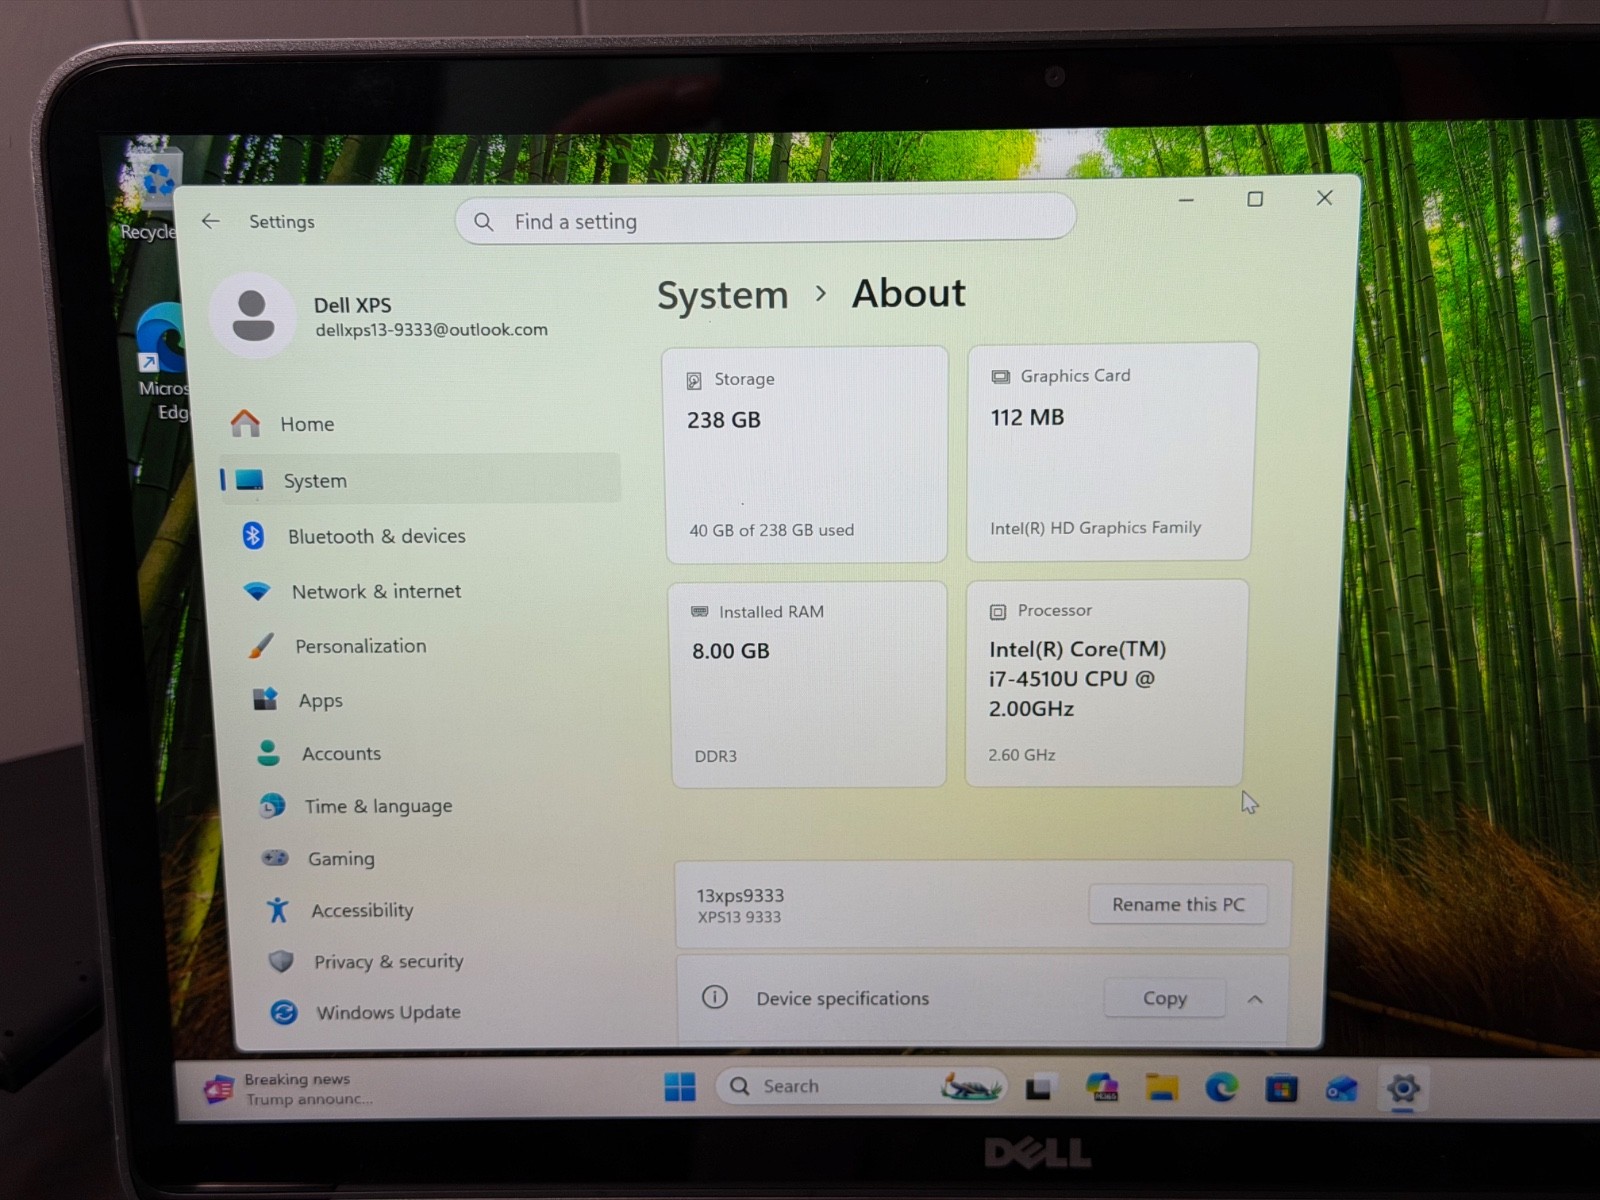Minimize the Settings window
Screen dimensions: 1600x1200
[1186, 200]
